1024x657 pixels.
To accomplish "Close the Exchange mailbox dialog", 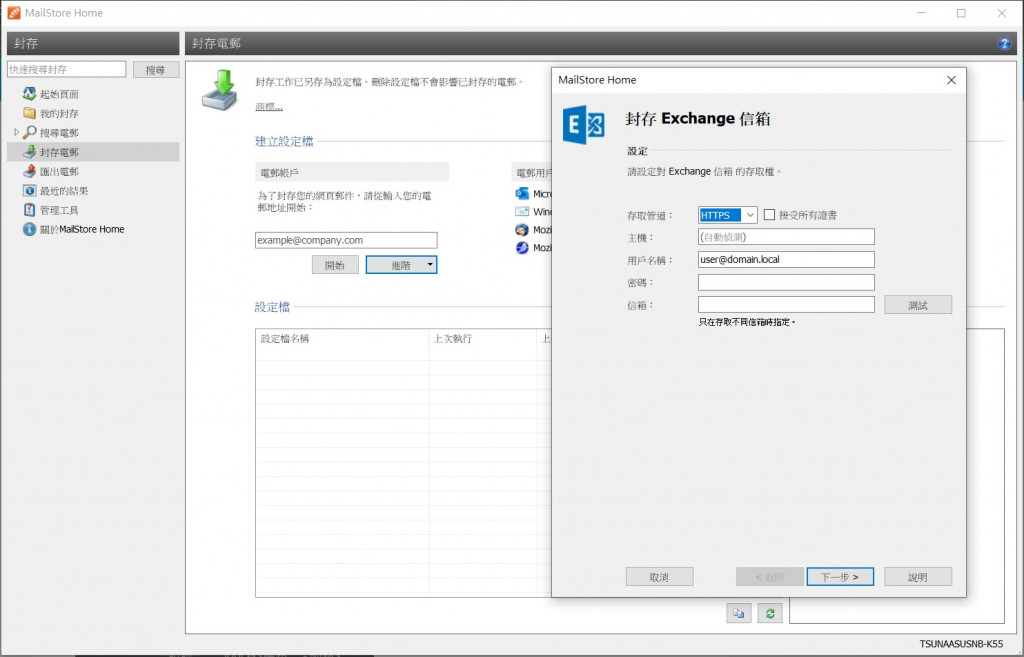I will coord(952,80).
